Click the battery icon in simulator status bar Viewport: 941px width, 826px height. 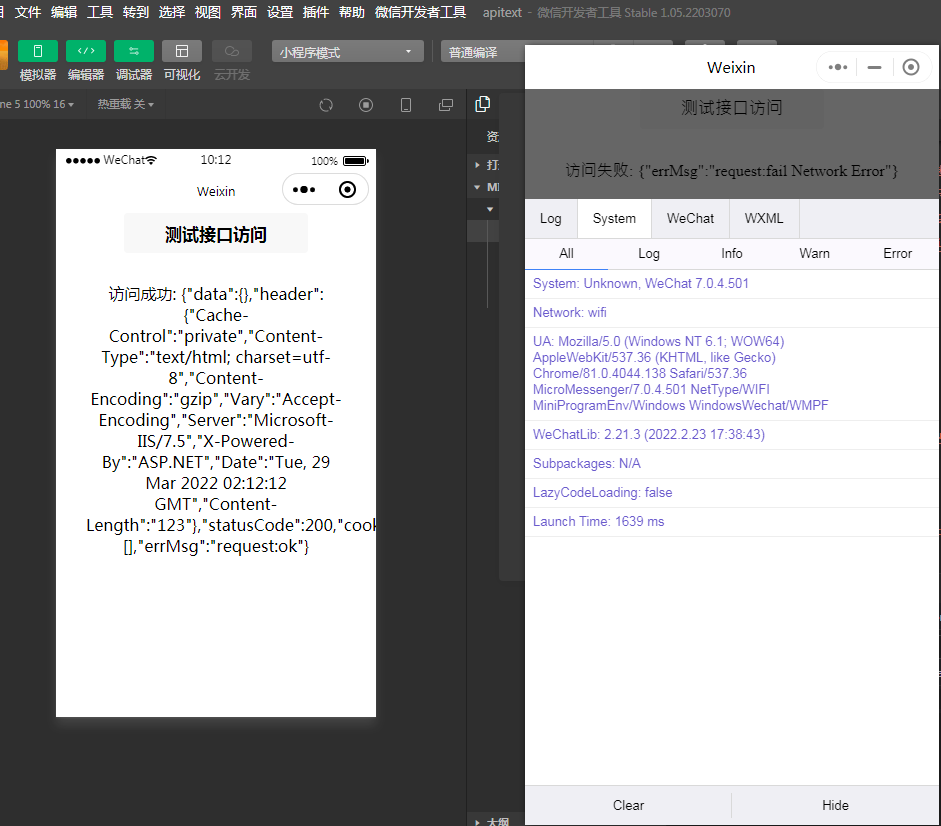click(355, 161)
